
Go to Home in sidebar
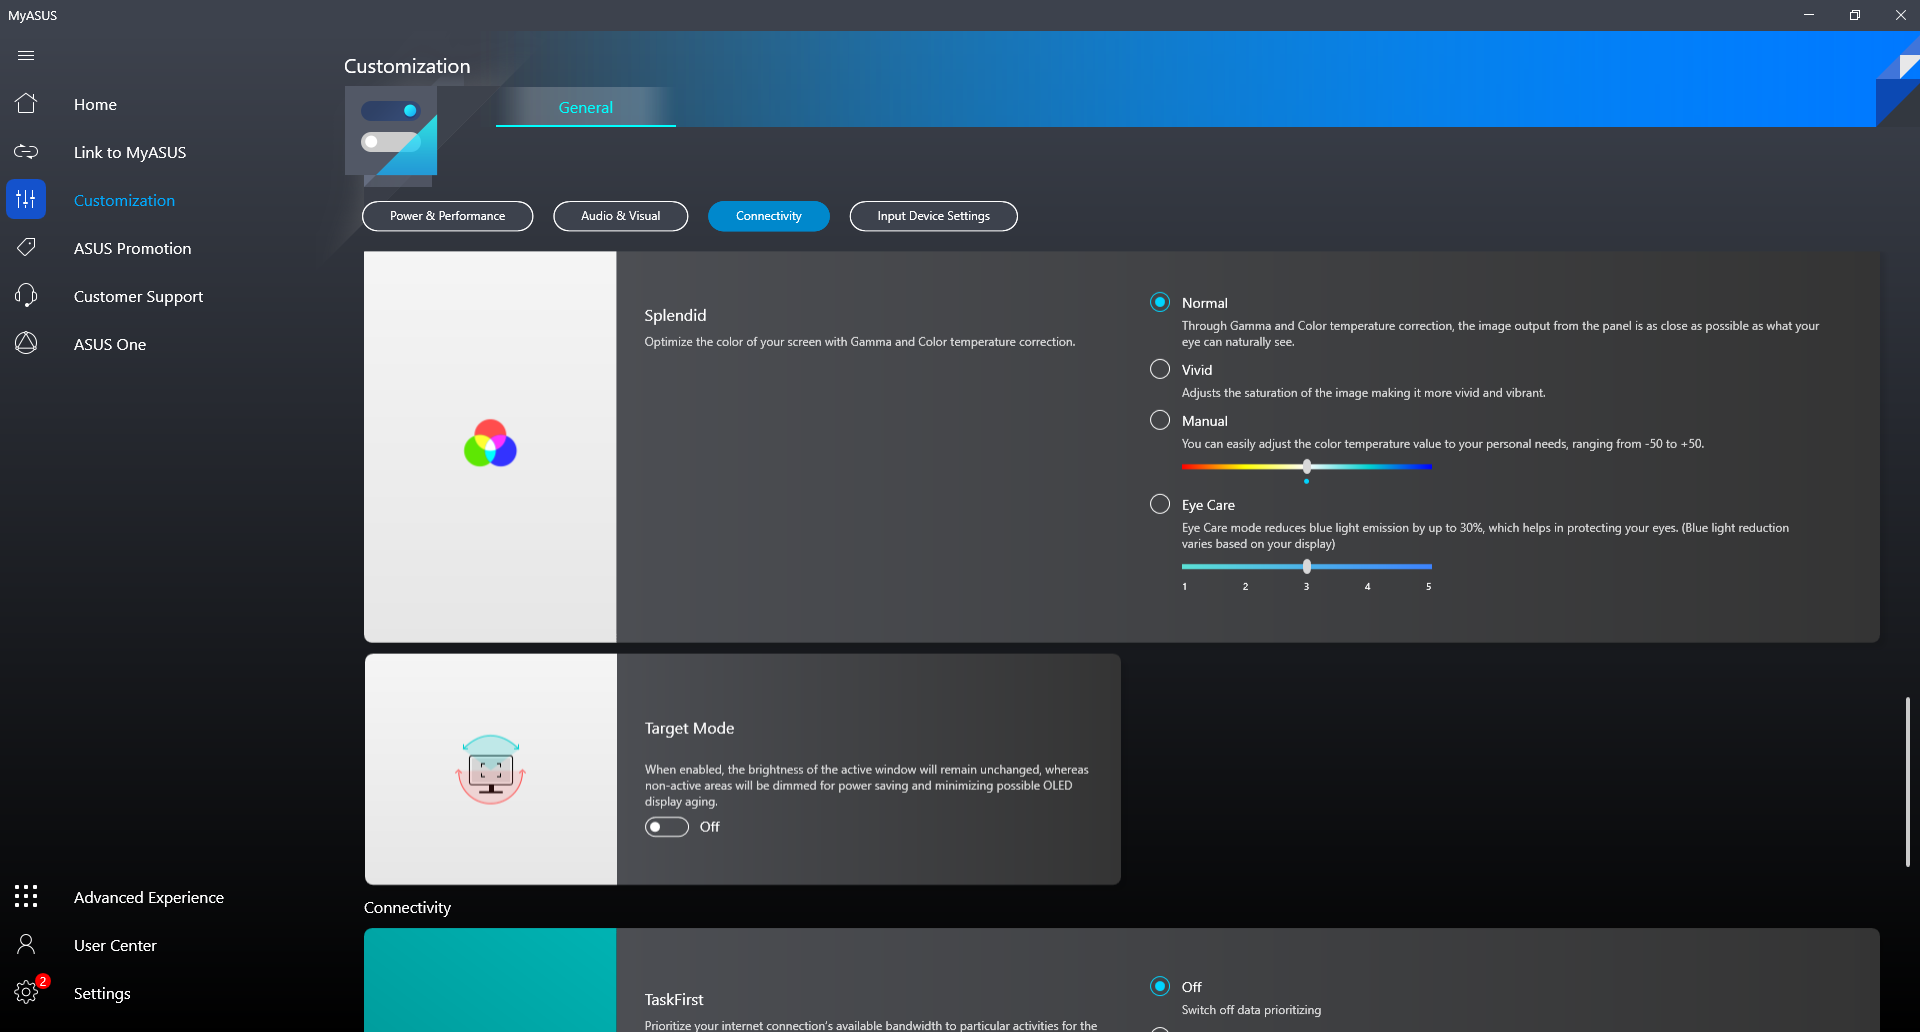point(95,104)
